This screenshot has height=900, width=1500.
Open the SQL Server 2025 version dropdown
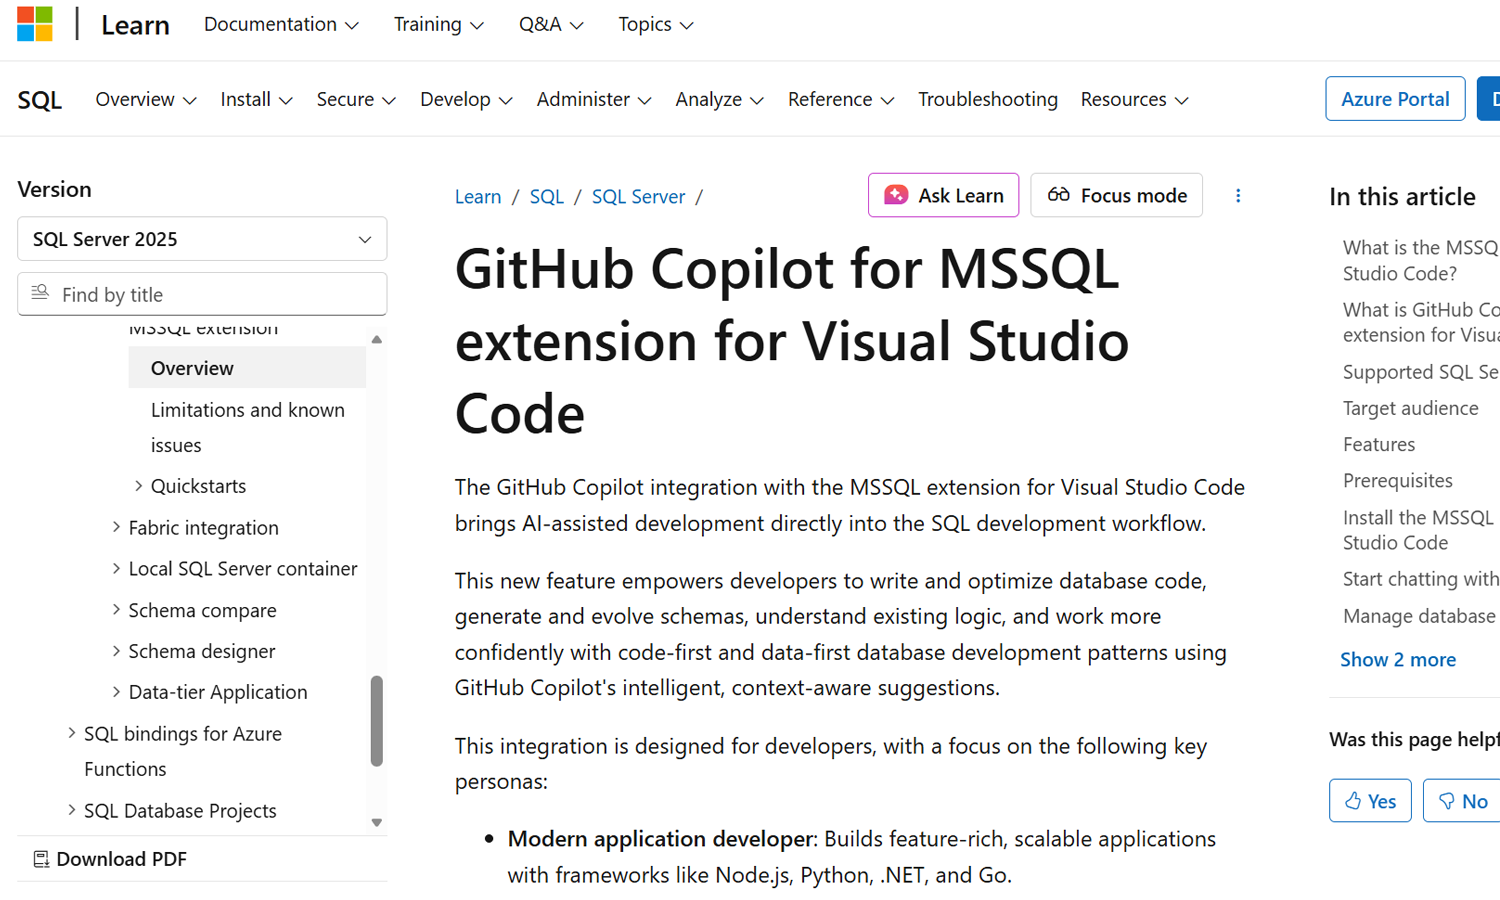pos(202,239)
